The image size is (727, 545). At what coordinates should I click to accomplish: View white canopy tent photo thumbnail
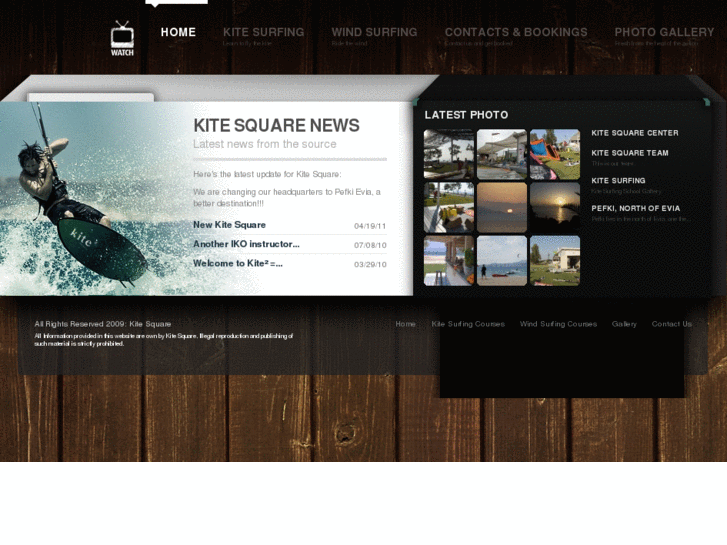coord(502,154)
